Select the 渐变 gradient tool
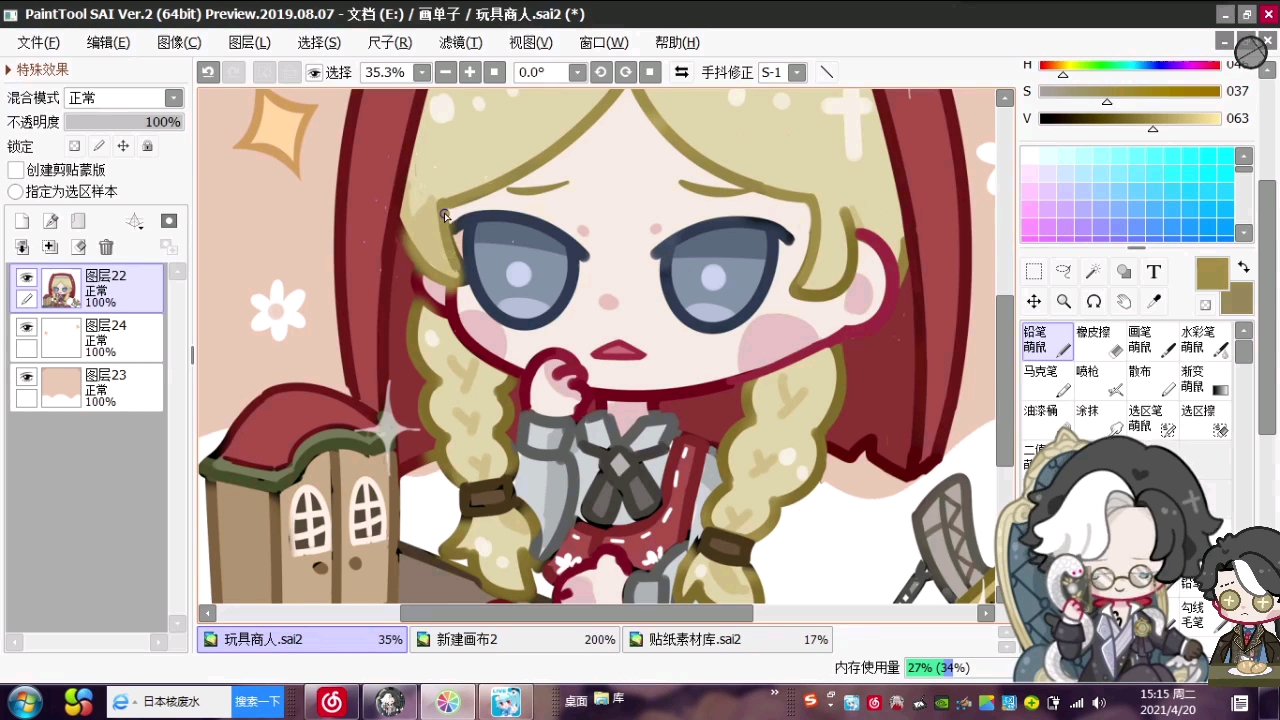 click(1205, 380)
